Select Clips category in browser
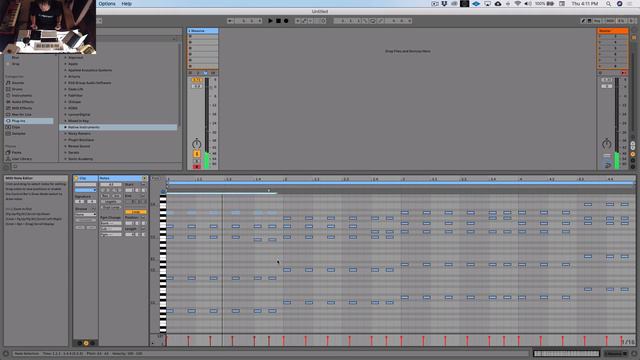 (16, 127)
